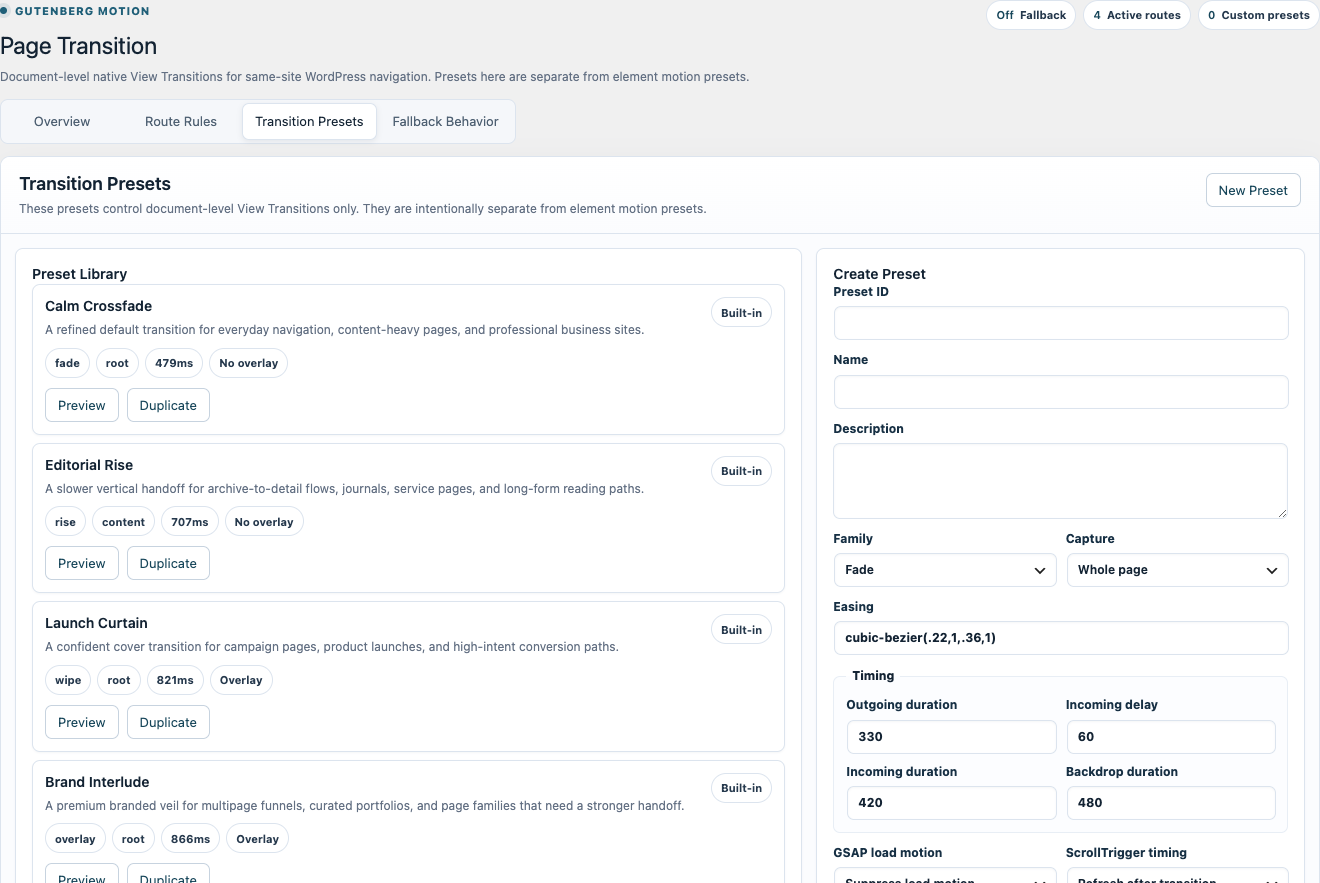Open the Overview tab
This screenshot has width=1320, height=883.
62,122
